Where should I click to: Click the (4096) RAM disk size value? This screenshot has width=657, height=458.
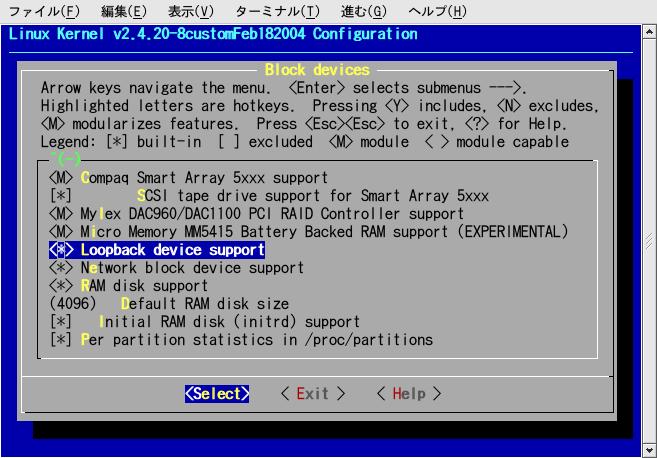73,304
